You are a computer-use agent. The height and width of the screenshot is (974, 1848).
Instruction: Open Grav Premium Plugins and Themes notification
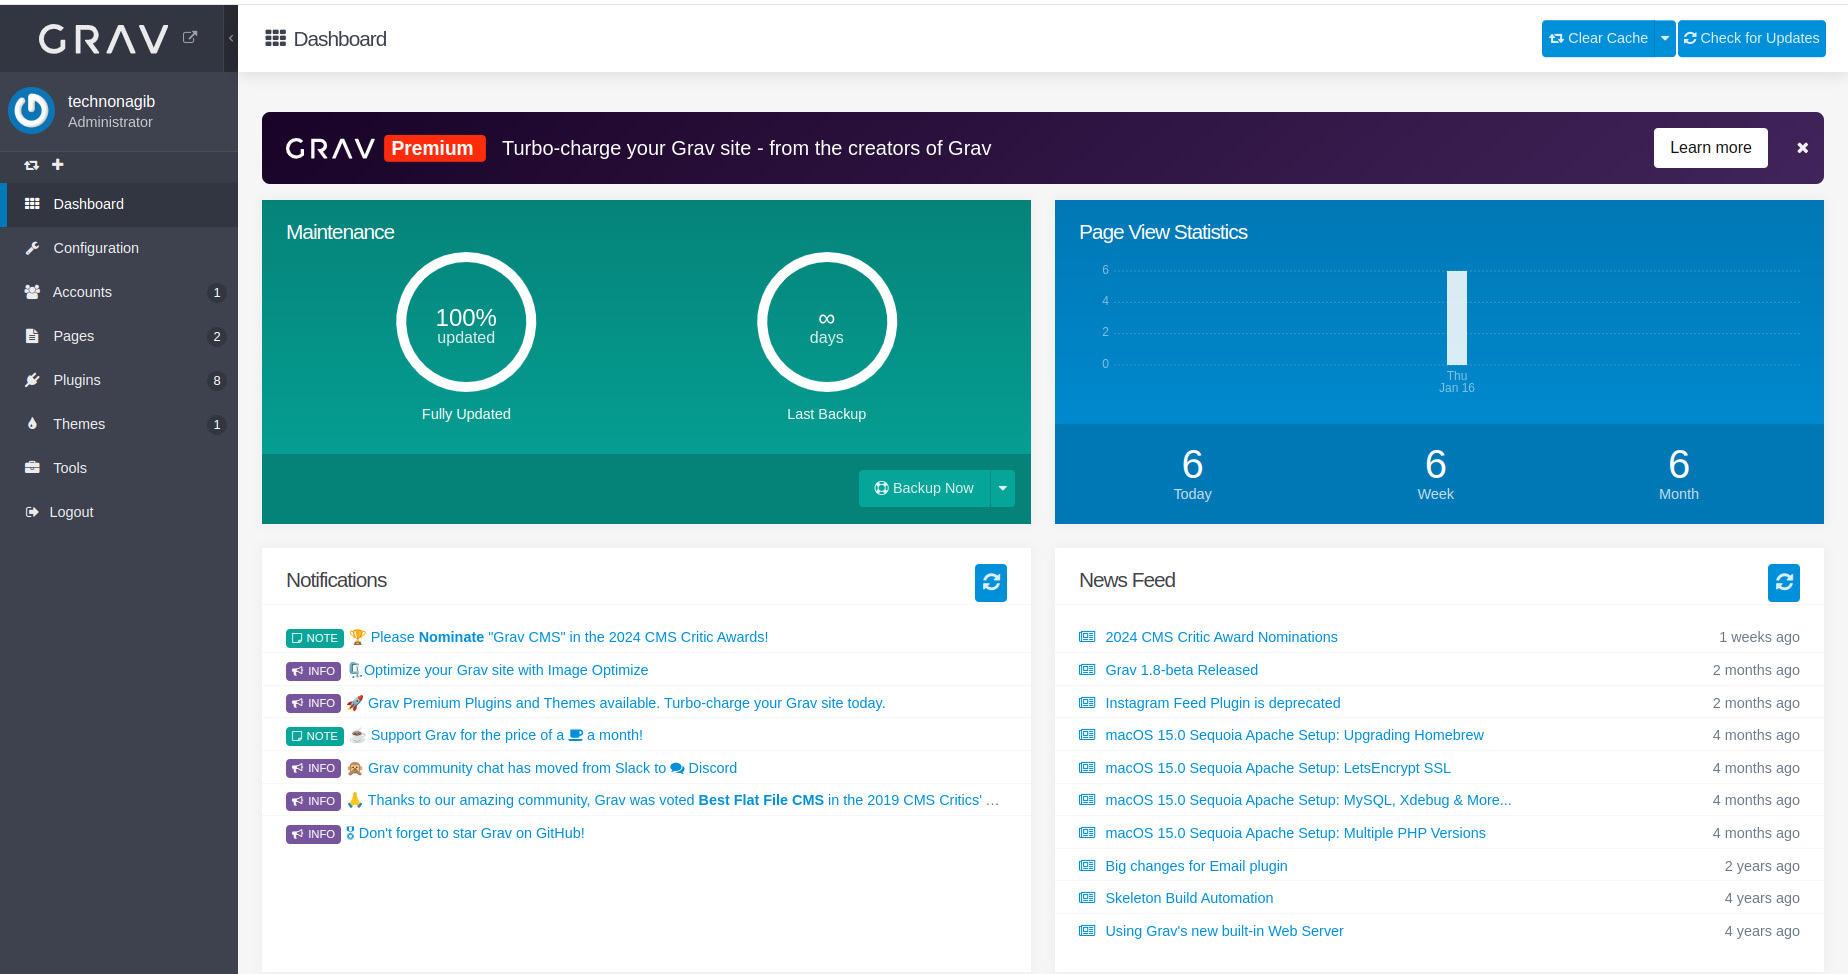click(626, 703)
